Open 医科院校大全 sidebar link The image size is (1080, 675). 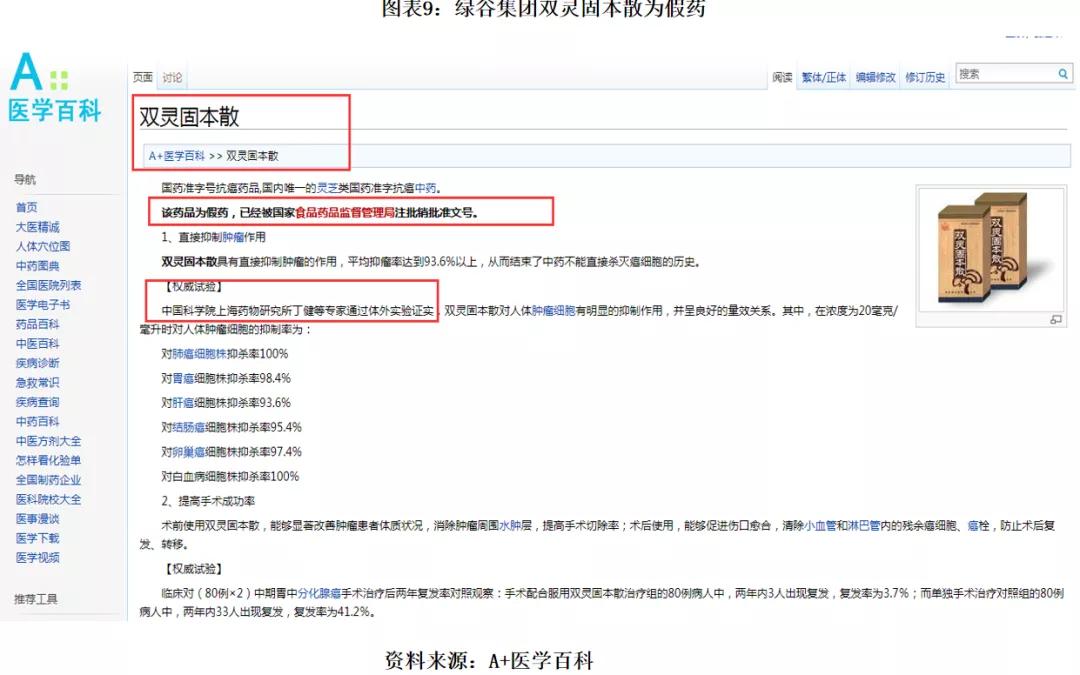[48, 499]
